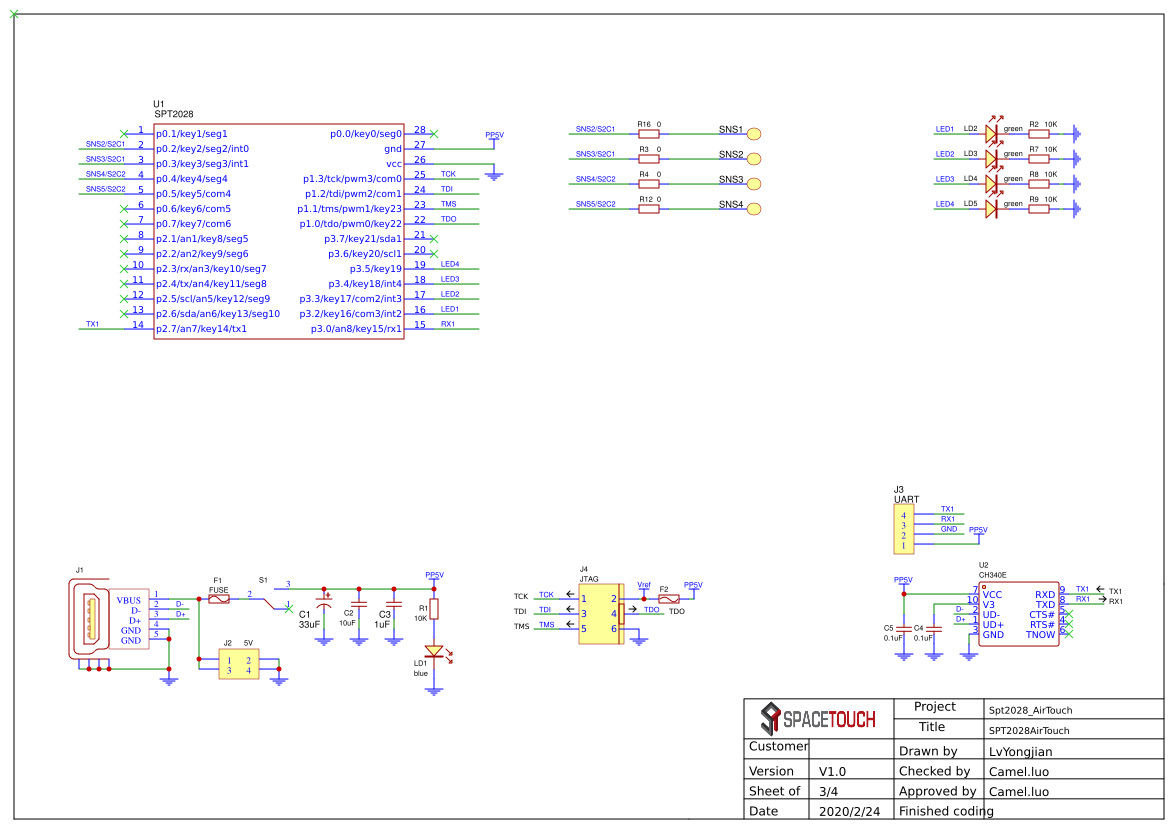Click the date 2020/2/24
Image resolution: width=1174 pixels, height=829 pixels.
tap(849, 811)
